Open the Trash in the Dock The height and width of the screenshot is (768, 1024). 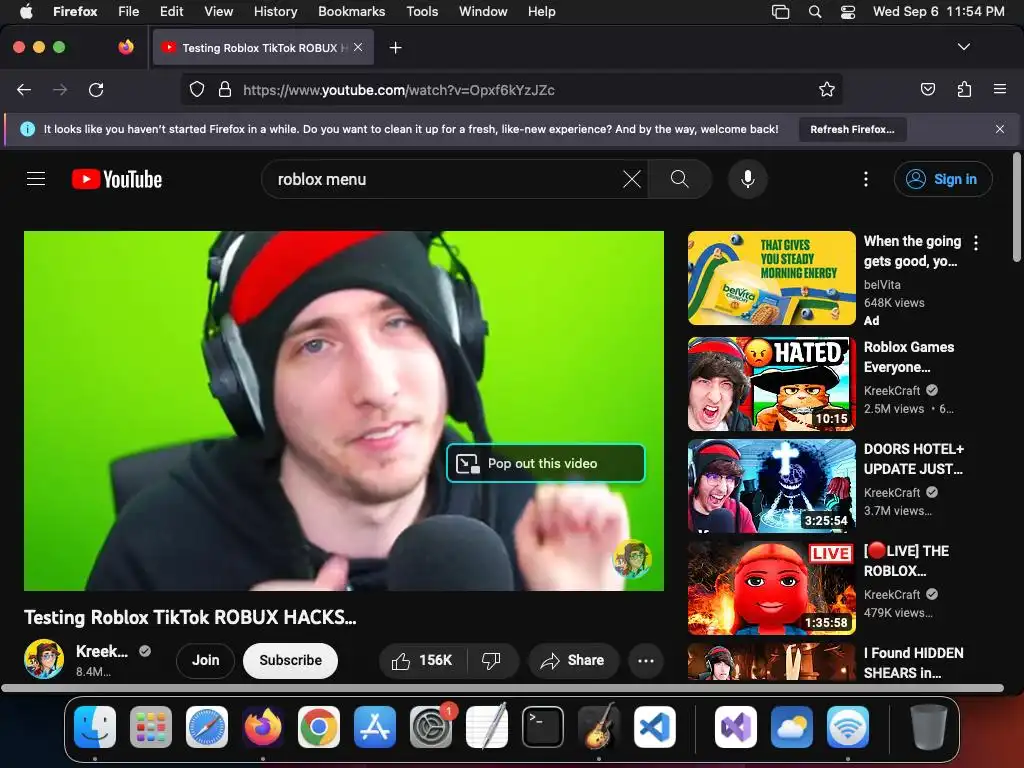pos(929,727)
